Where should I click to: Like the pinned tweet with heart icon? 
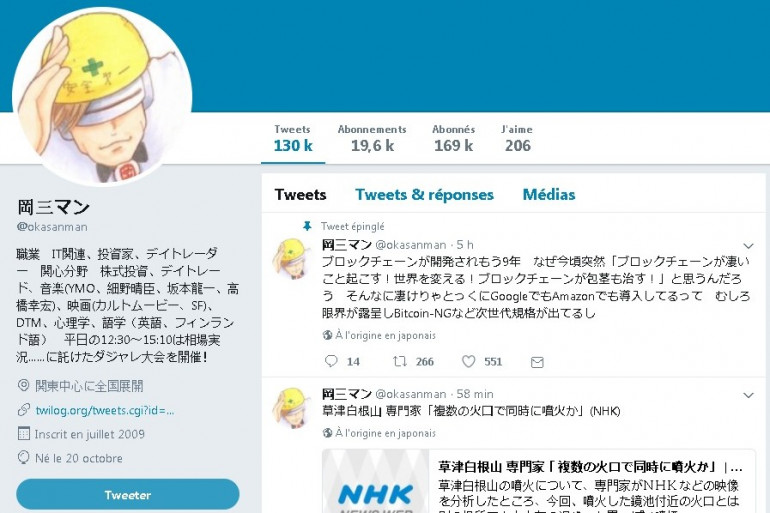tap(468, 361)
